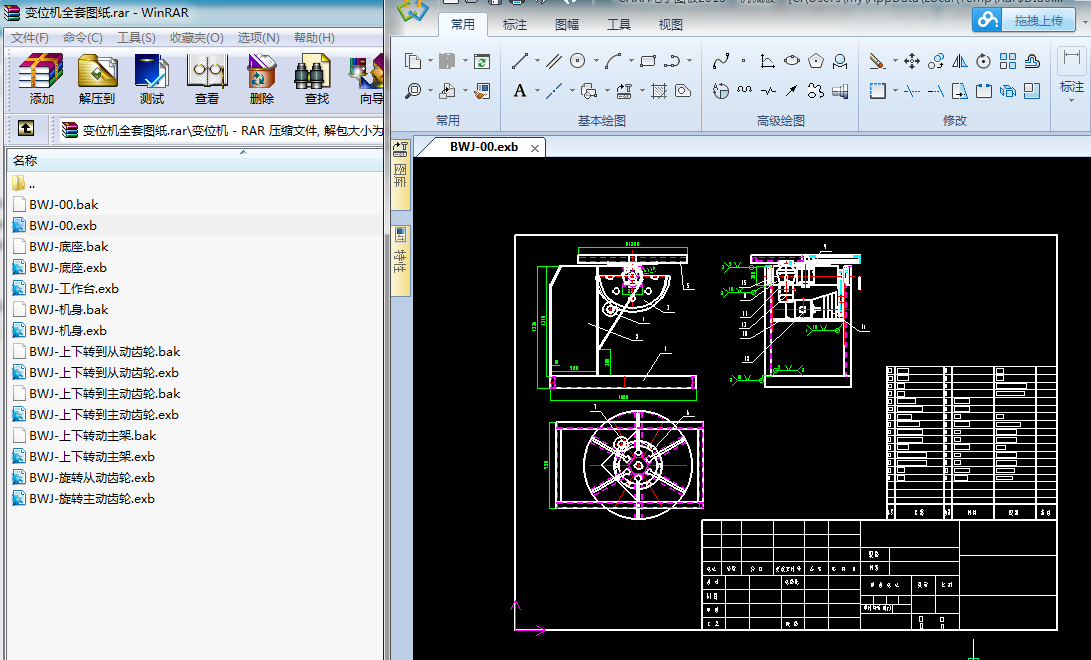Select file BWJ-机身.exb in WinRAR

click(60, 331)
